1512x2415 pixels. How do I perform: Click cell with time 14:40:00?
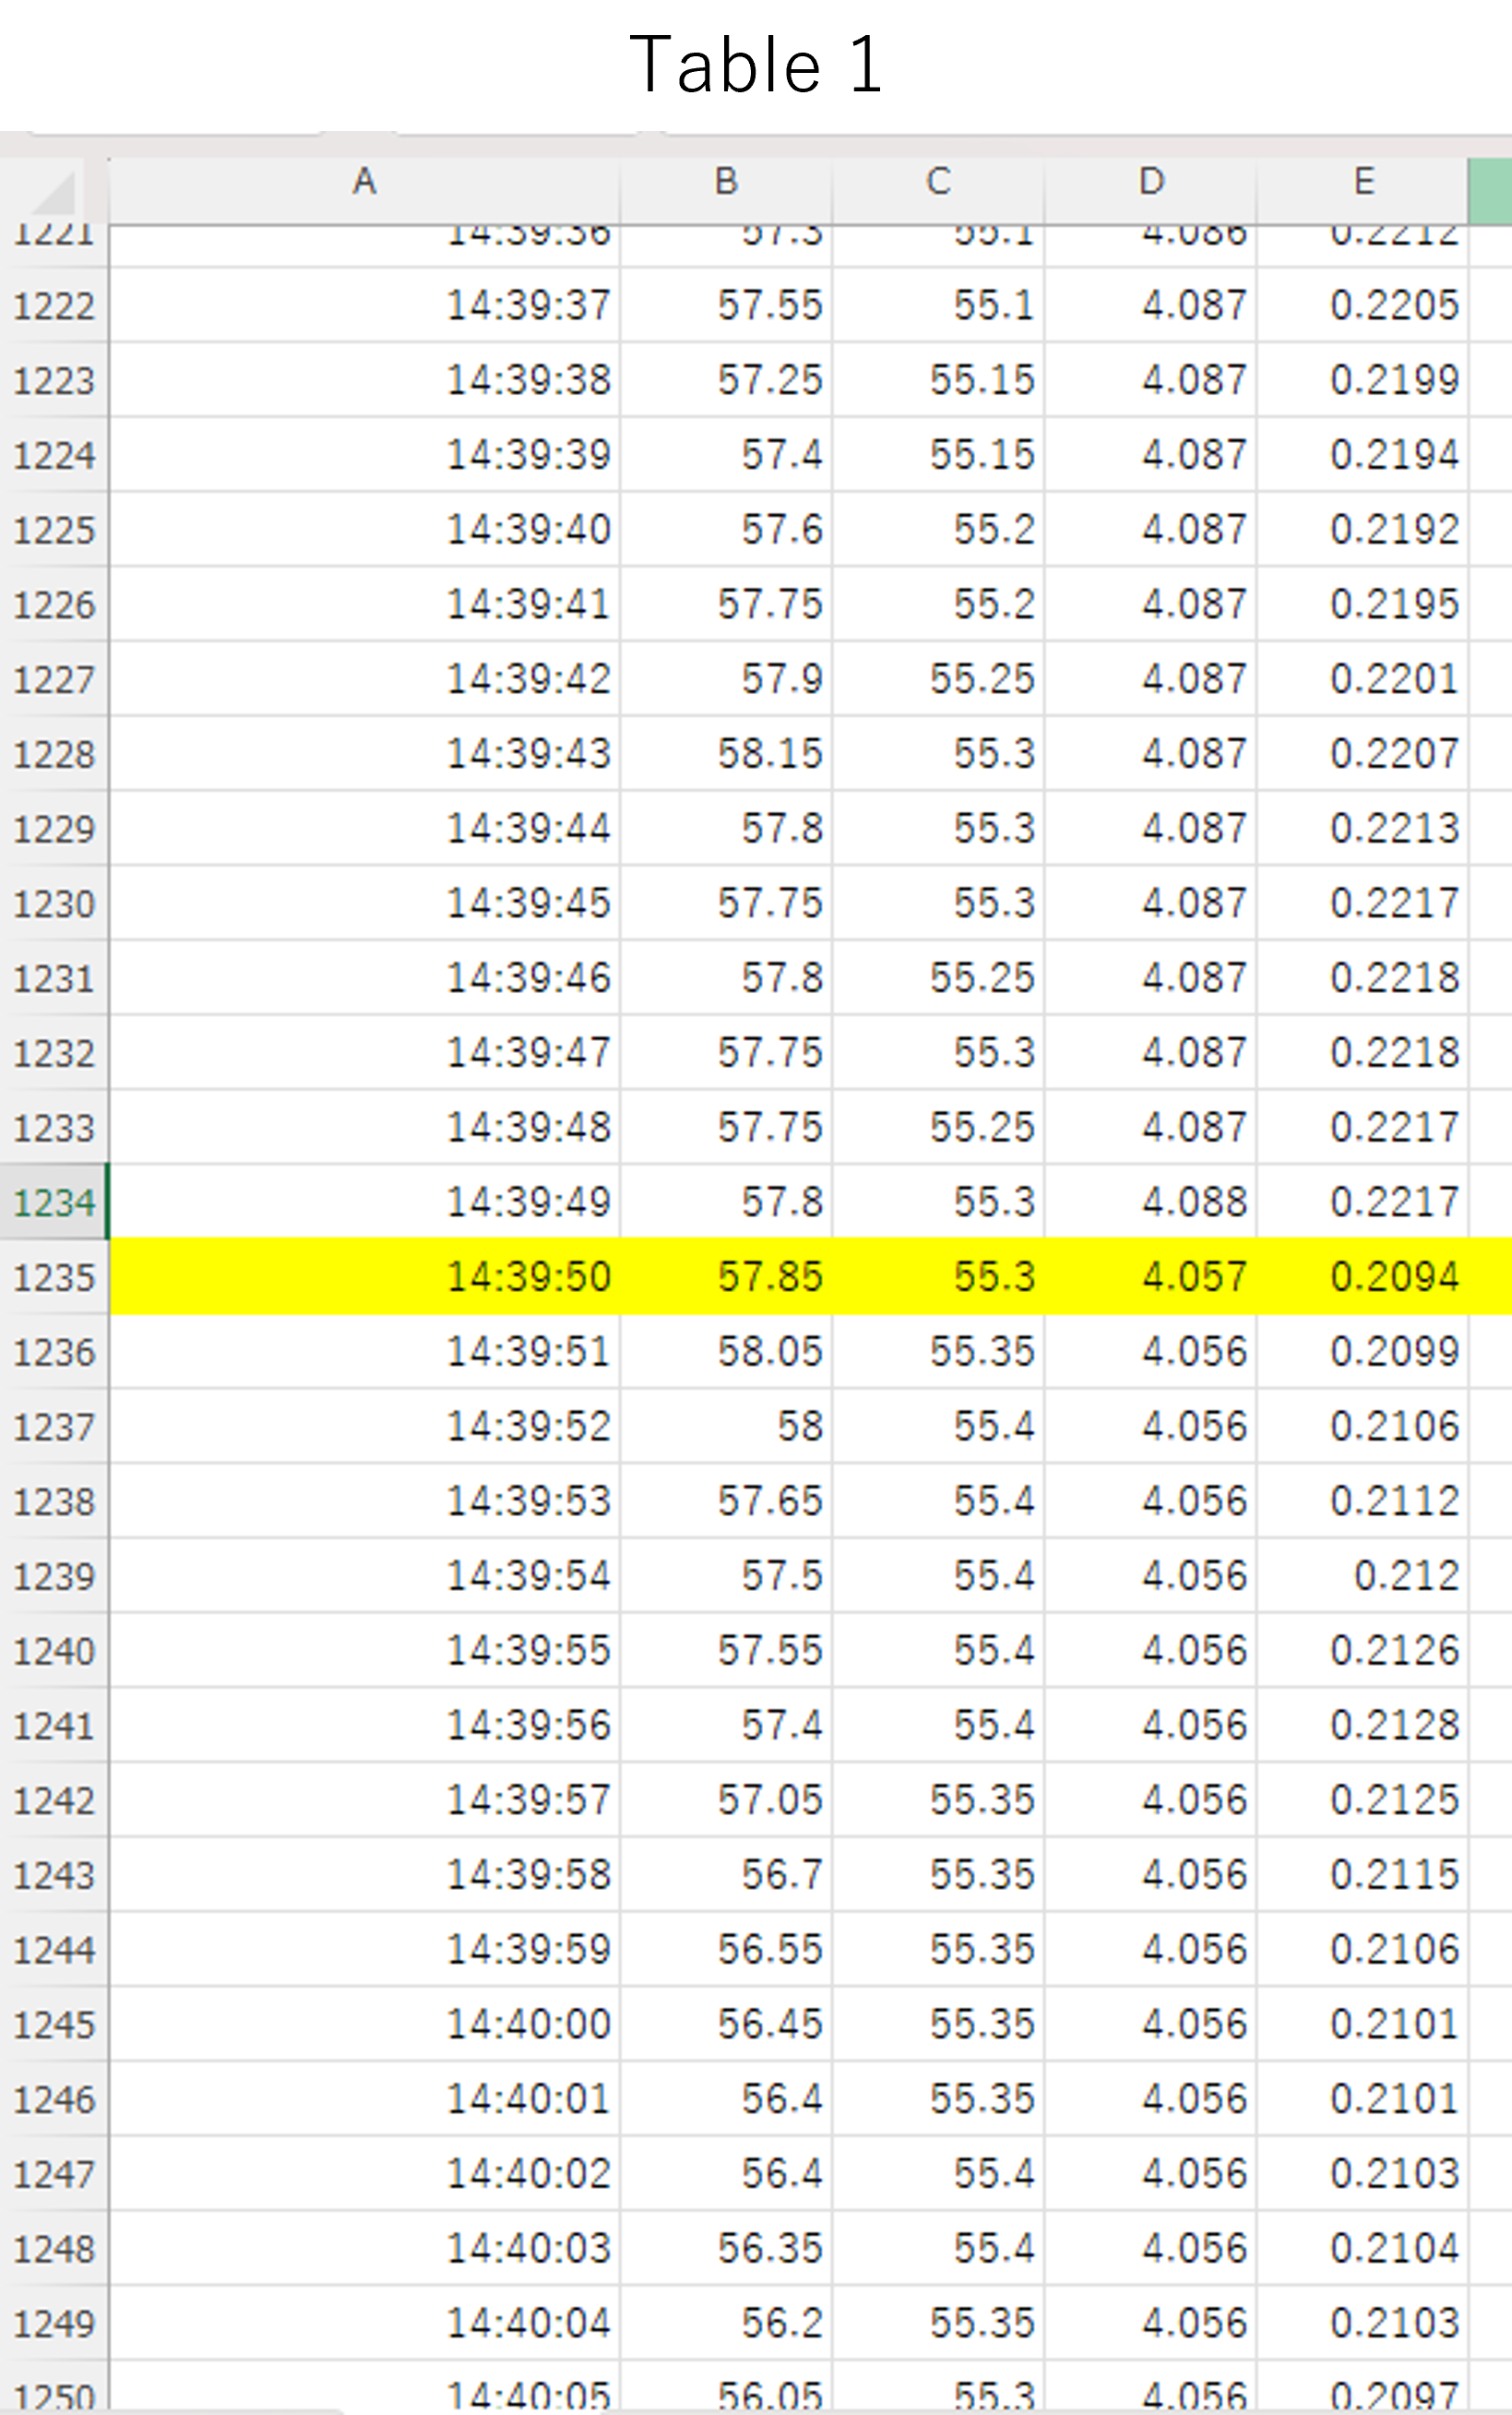pyautogui.click(x=365, y=2023)
